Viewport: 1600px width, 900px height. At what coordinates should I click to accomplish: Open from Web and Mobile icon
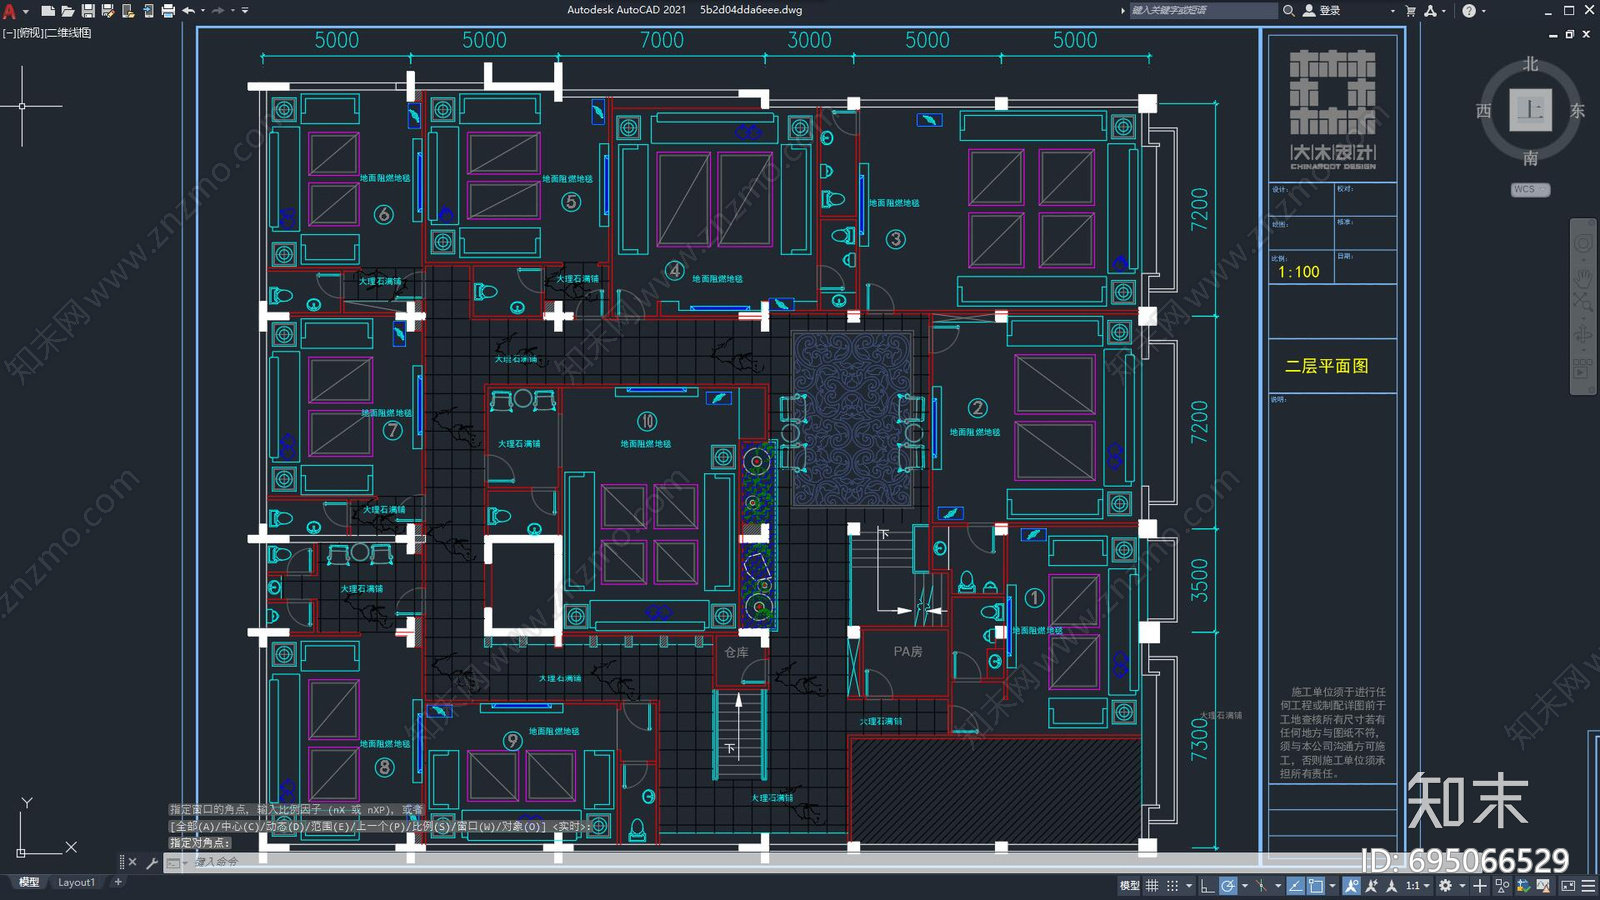(128, 11)
